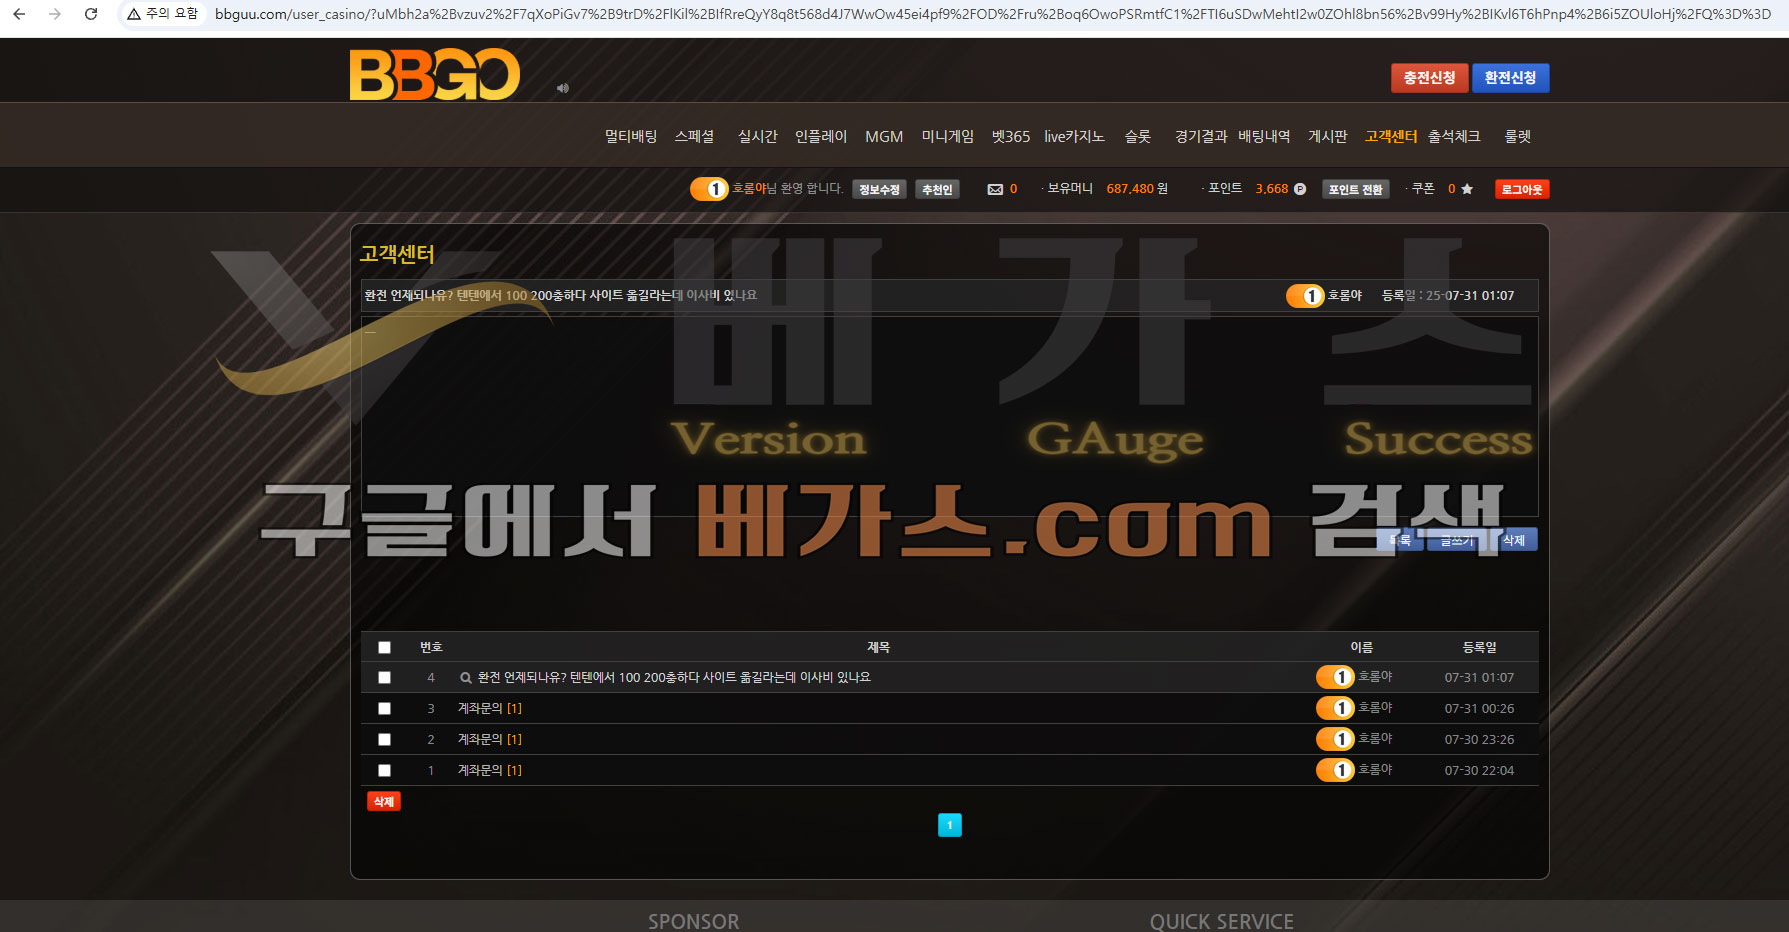1789x932 pixels.
Task: Check the checkbox for post number 2
Action: click(384, 739)
